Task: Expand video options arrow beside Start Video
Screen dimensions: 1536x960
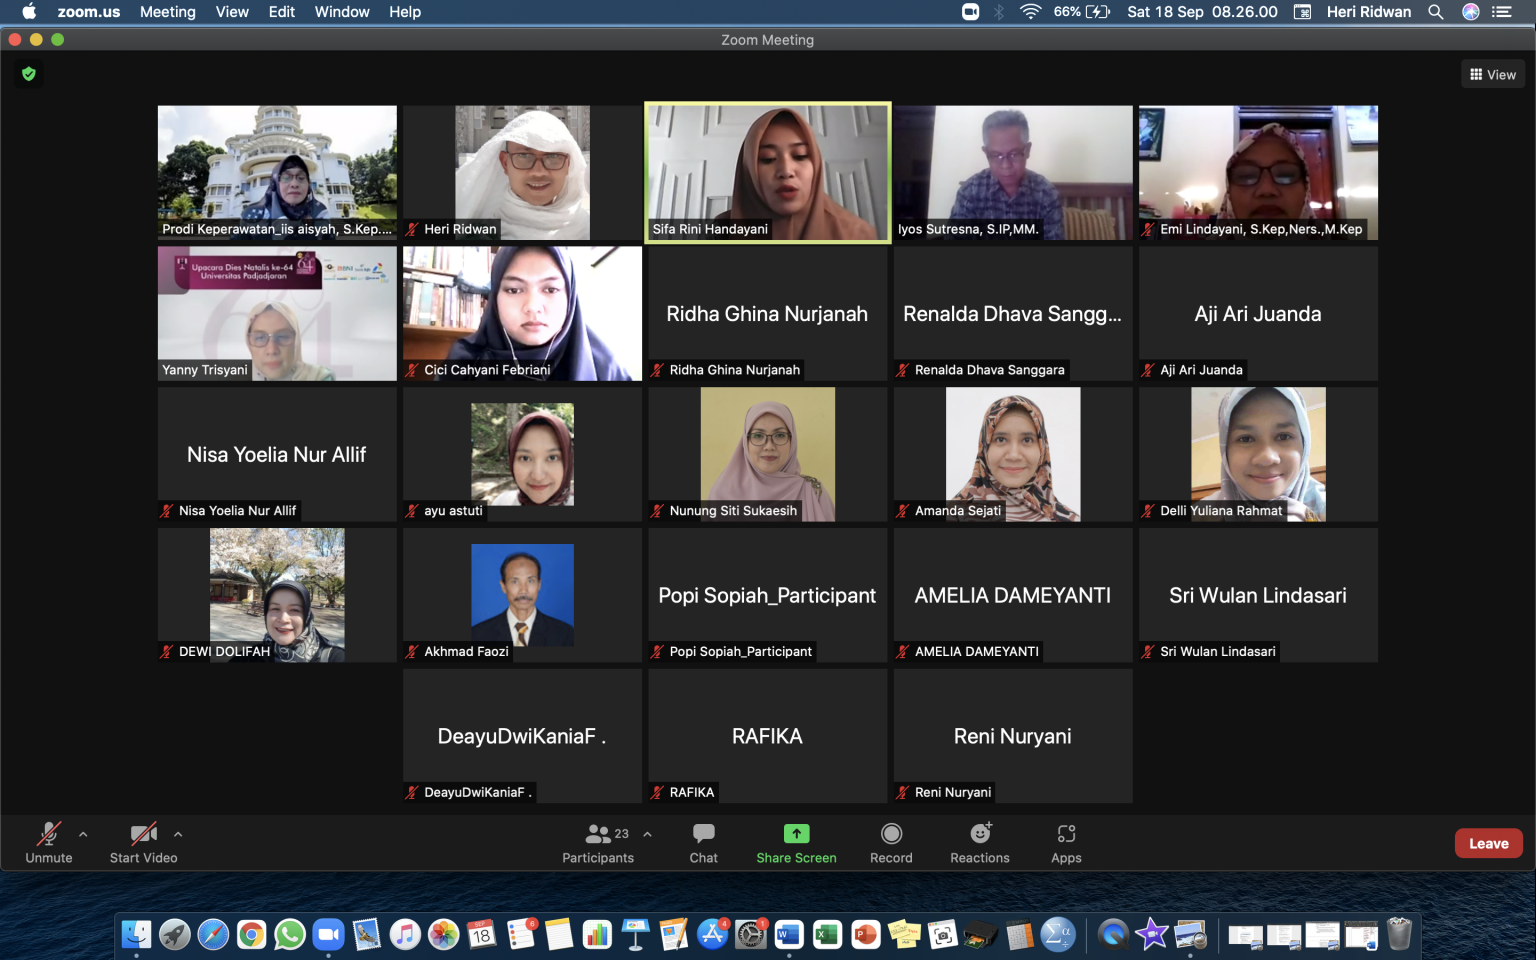Action: [x=178, y=834]
